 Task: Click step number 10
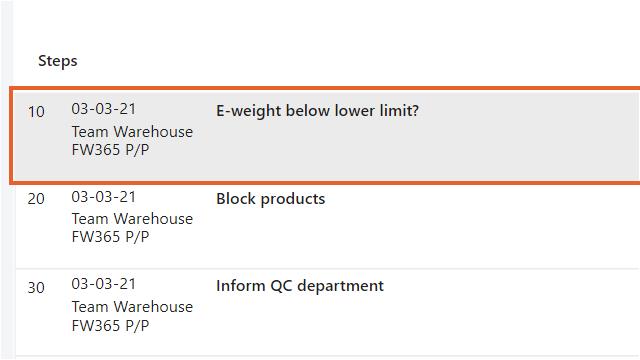36,111
